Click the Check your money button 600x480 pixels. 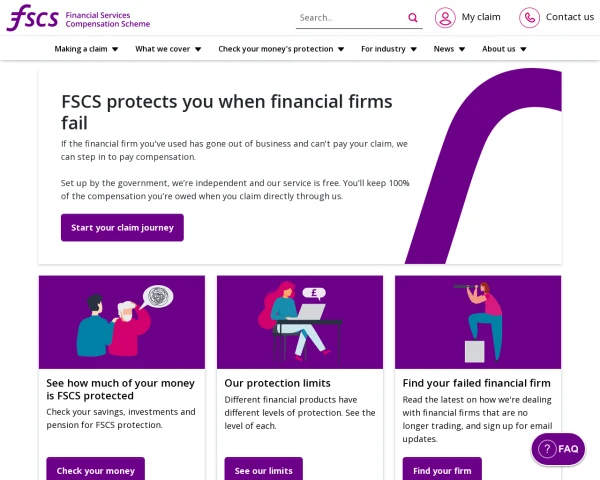pos(96,470)
